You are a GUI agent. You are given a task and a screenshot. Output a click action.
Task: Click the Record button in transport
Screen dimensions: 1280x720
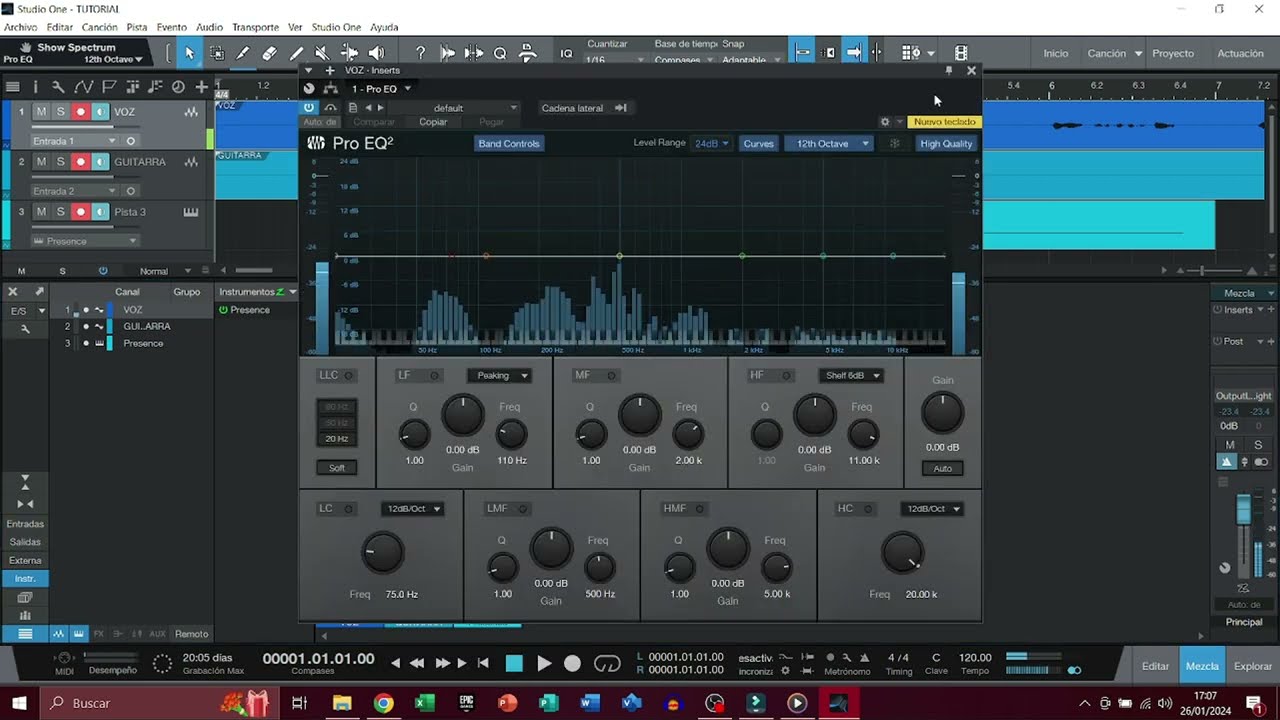tap(572, 663)
